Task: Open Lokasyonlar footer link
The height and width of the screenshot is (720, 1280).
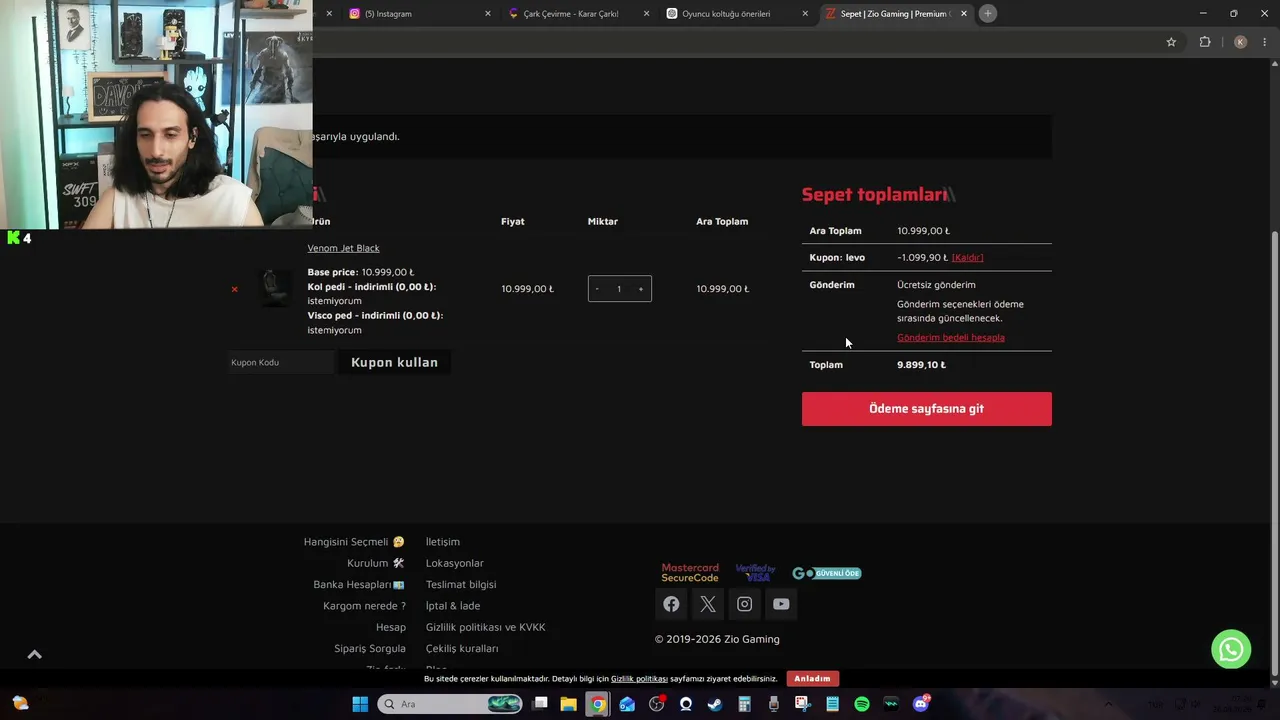Action: coord(455,563)
